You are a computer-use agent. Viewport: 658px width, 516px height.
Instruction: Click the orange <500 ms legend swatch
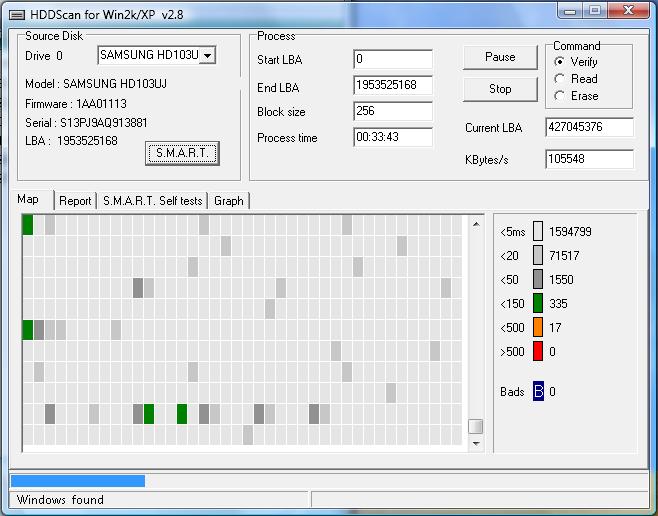click(x=538, y=327)
